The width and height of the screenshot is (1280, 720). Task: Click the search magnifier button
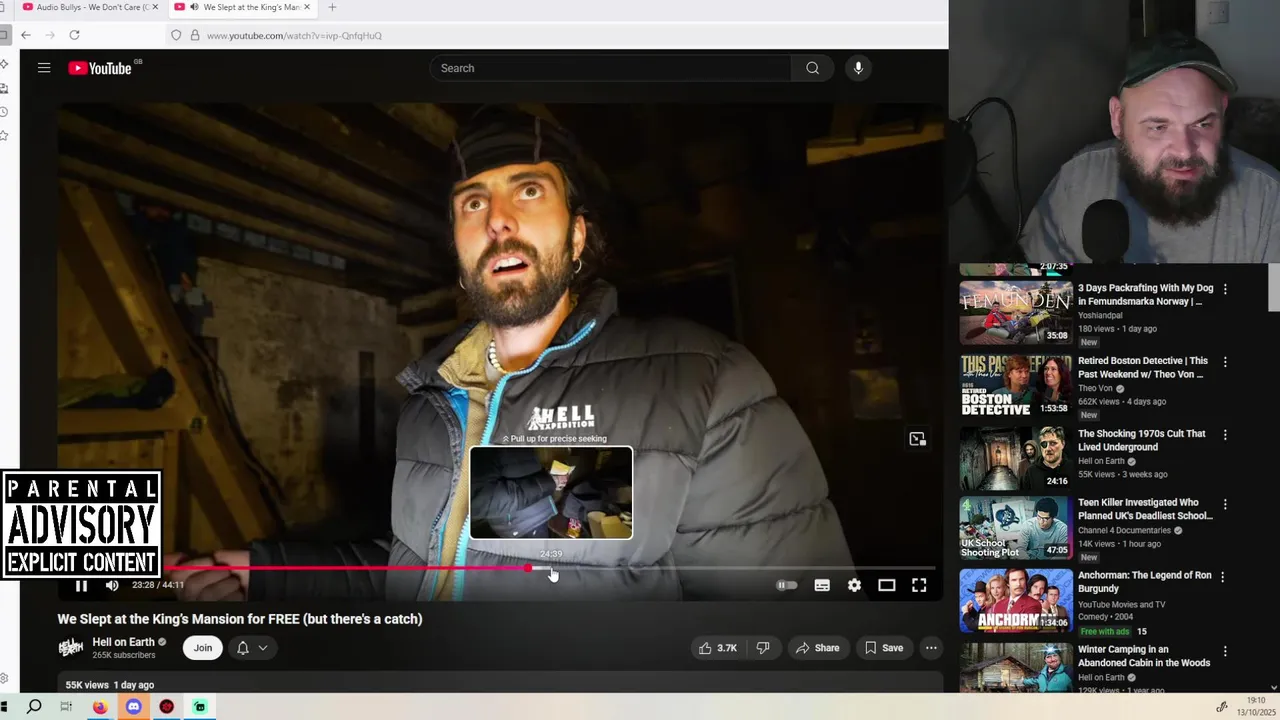[812, 68]
